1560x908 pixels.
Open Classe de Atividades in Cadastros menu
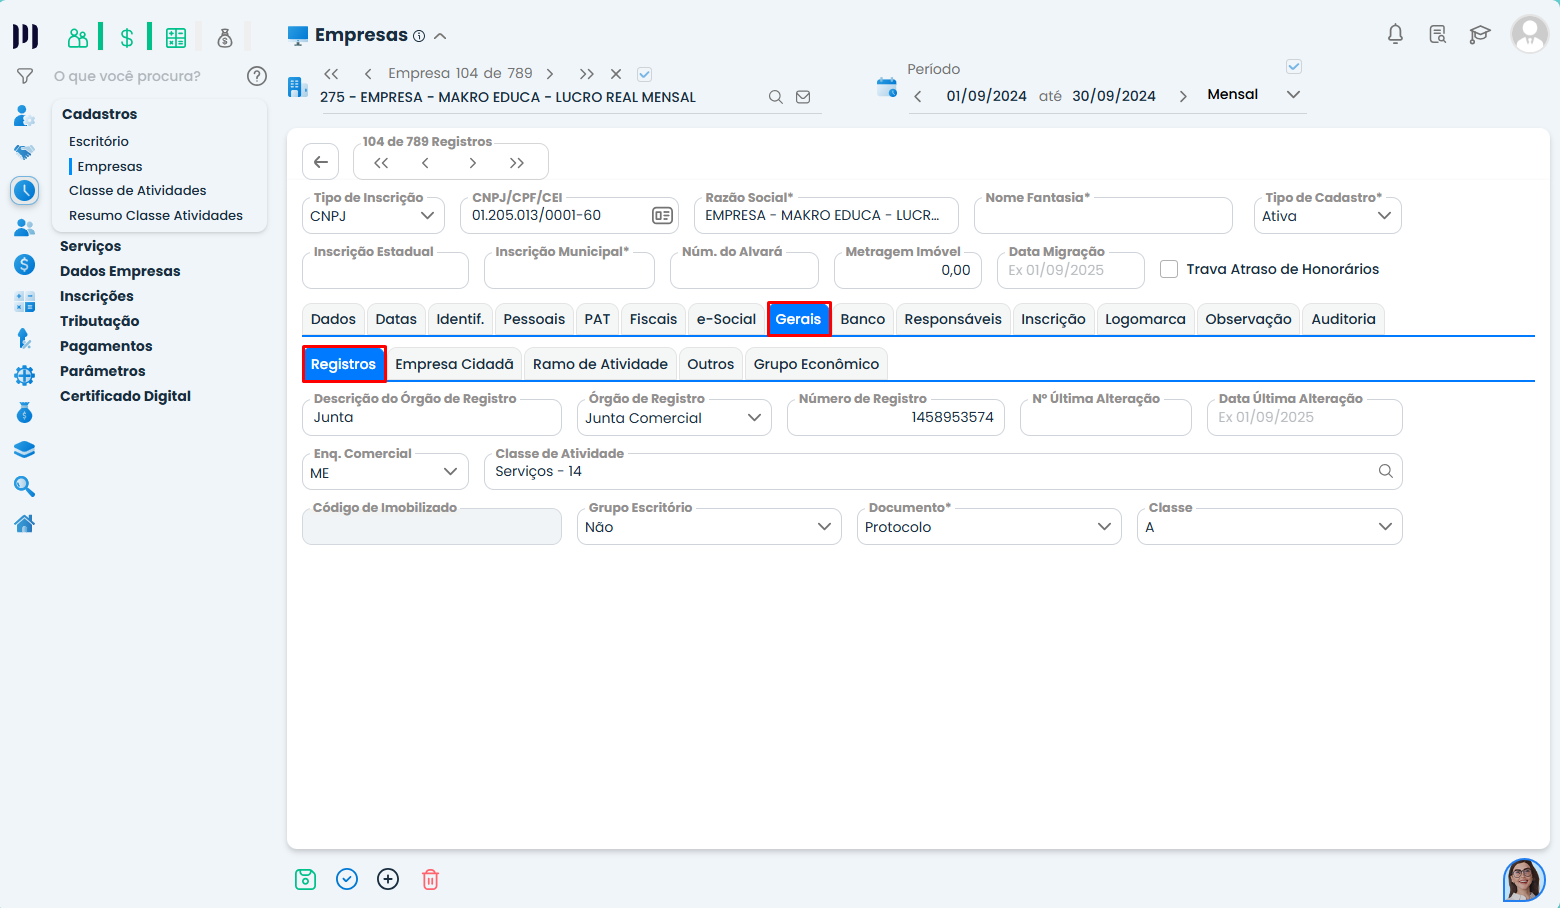point(137,190)
